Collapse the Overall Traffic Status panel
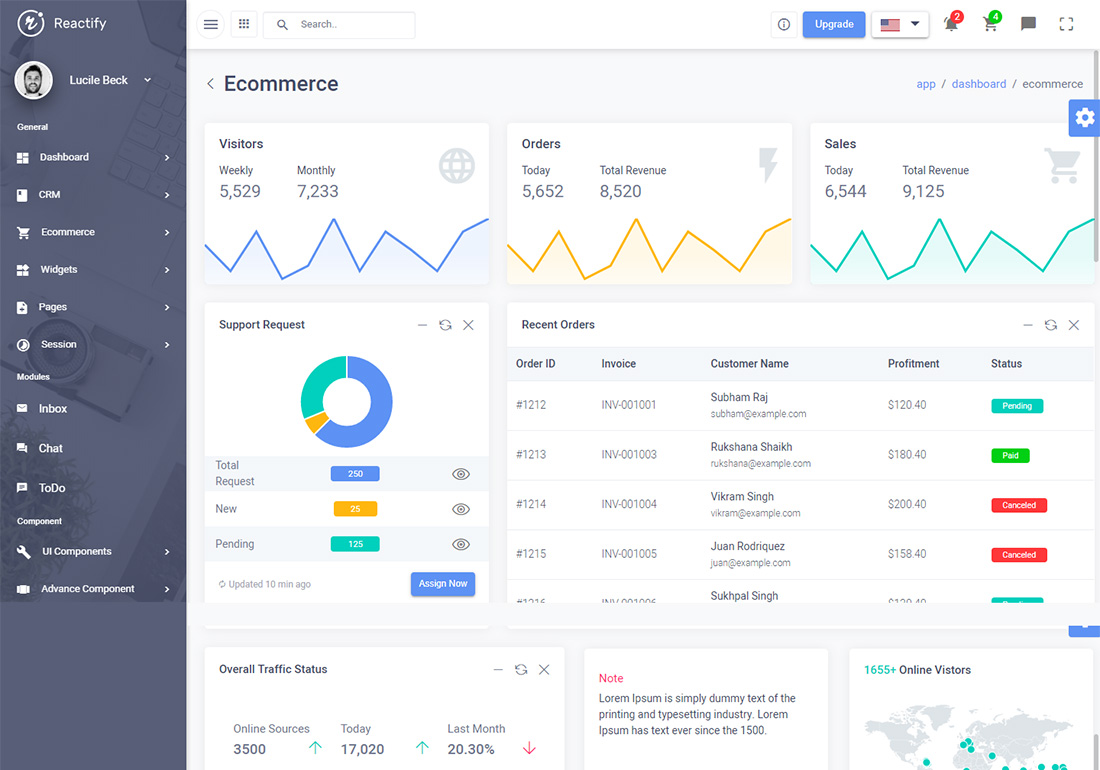This screenshot has width=1100, height=770. (498, 670)
